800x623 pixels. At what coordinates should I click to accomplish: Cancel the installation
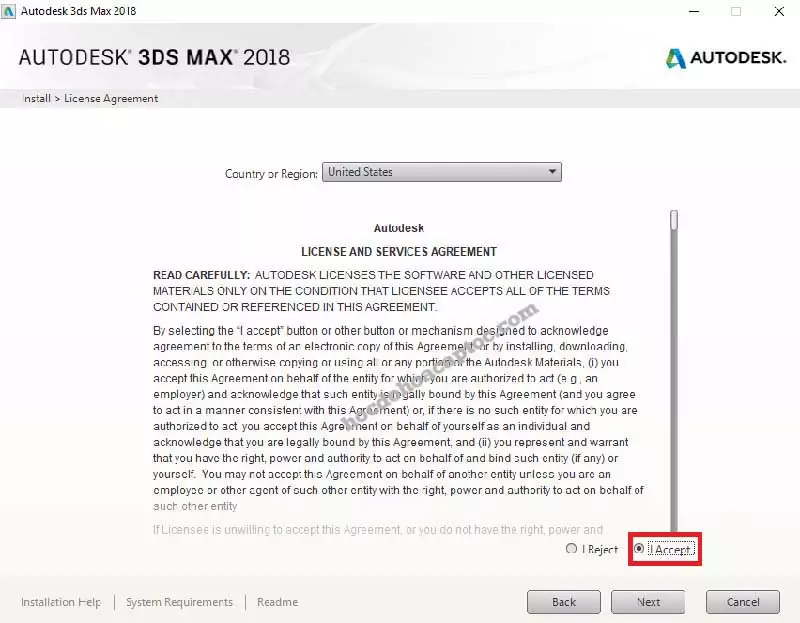click(743, 602)
